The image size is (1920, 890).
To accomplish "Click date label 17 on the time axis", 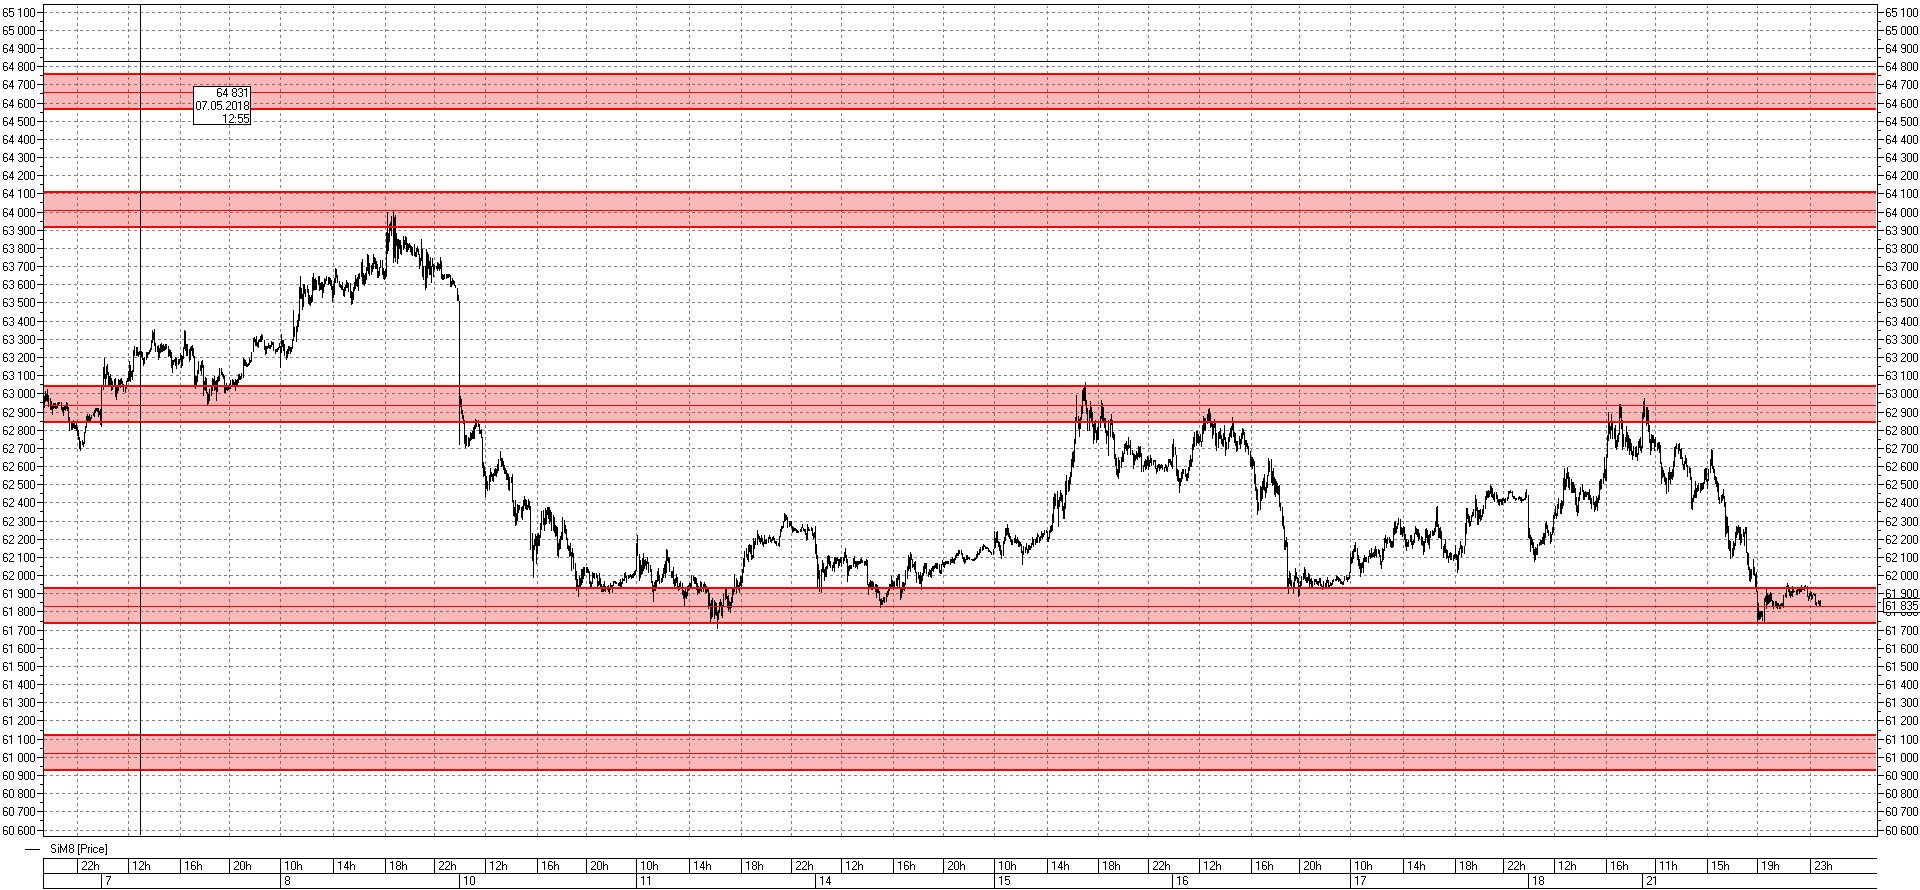I will click(x=1360, y=881).
